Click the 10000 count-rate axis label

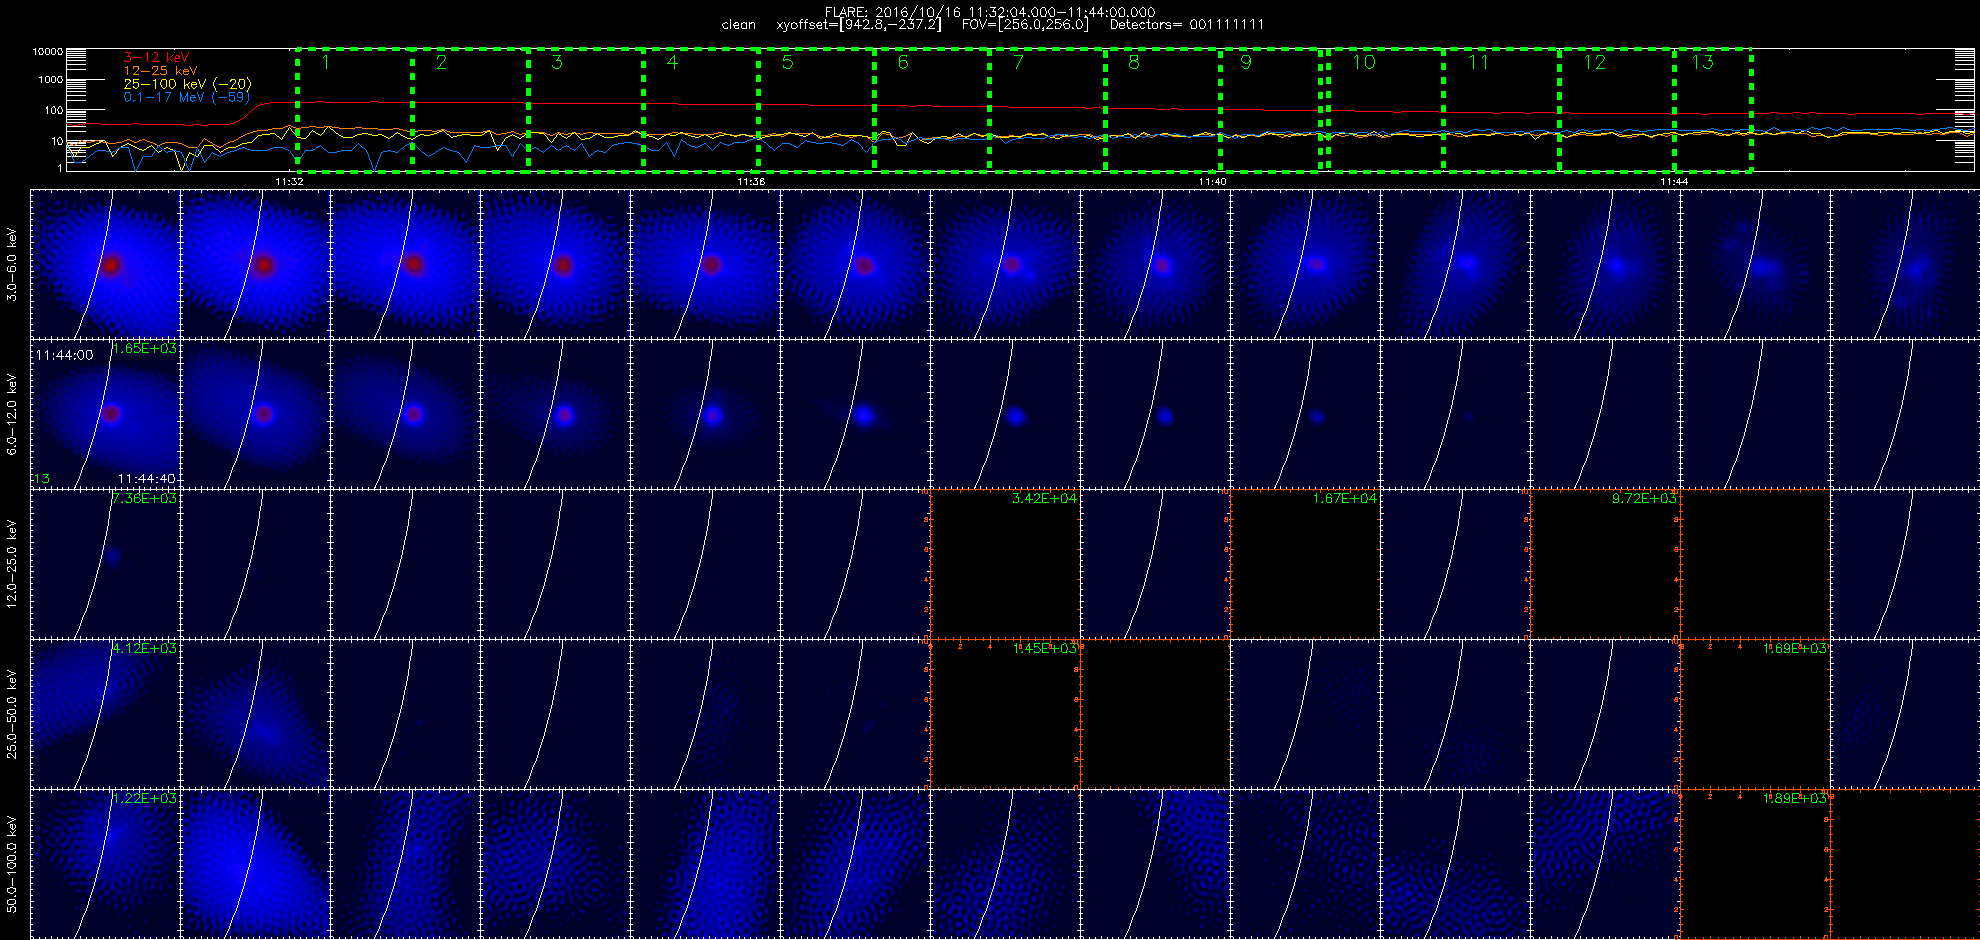pos(47,51)
